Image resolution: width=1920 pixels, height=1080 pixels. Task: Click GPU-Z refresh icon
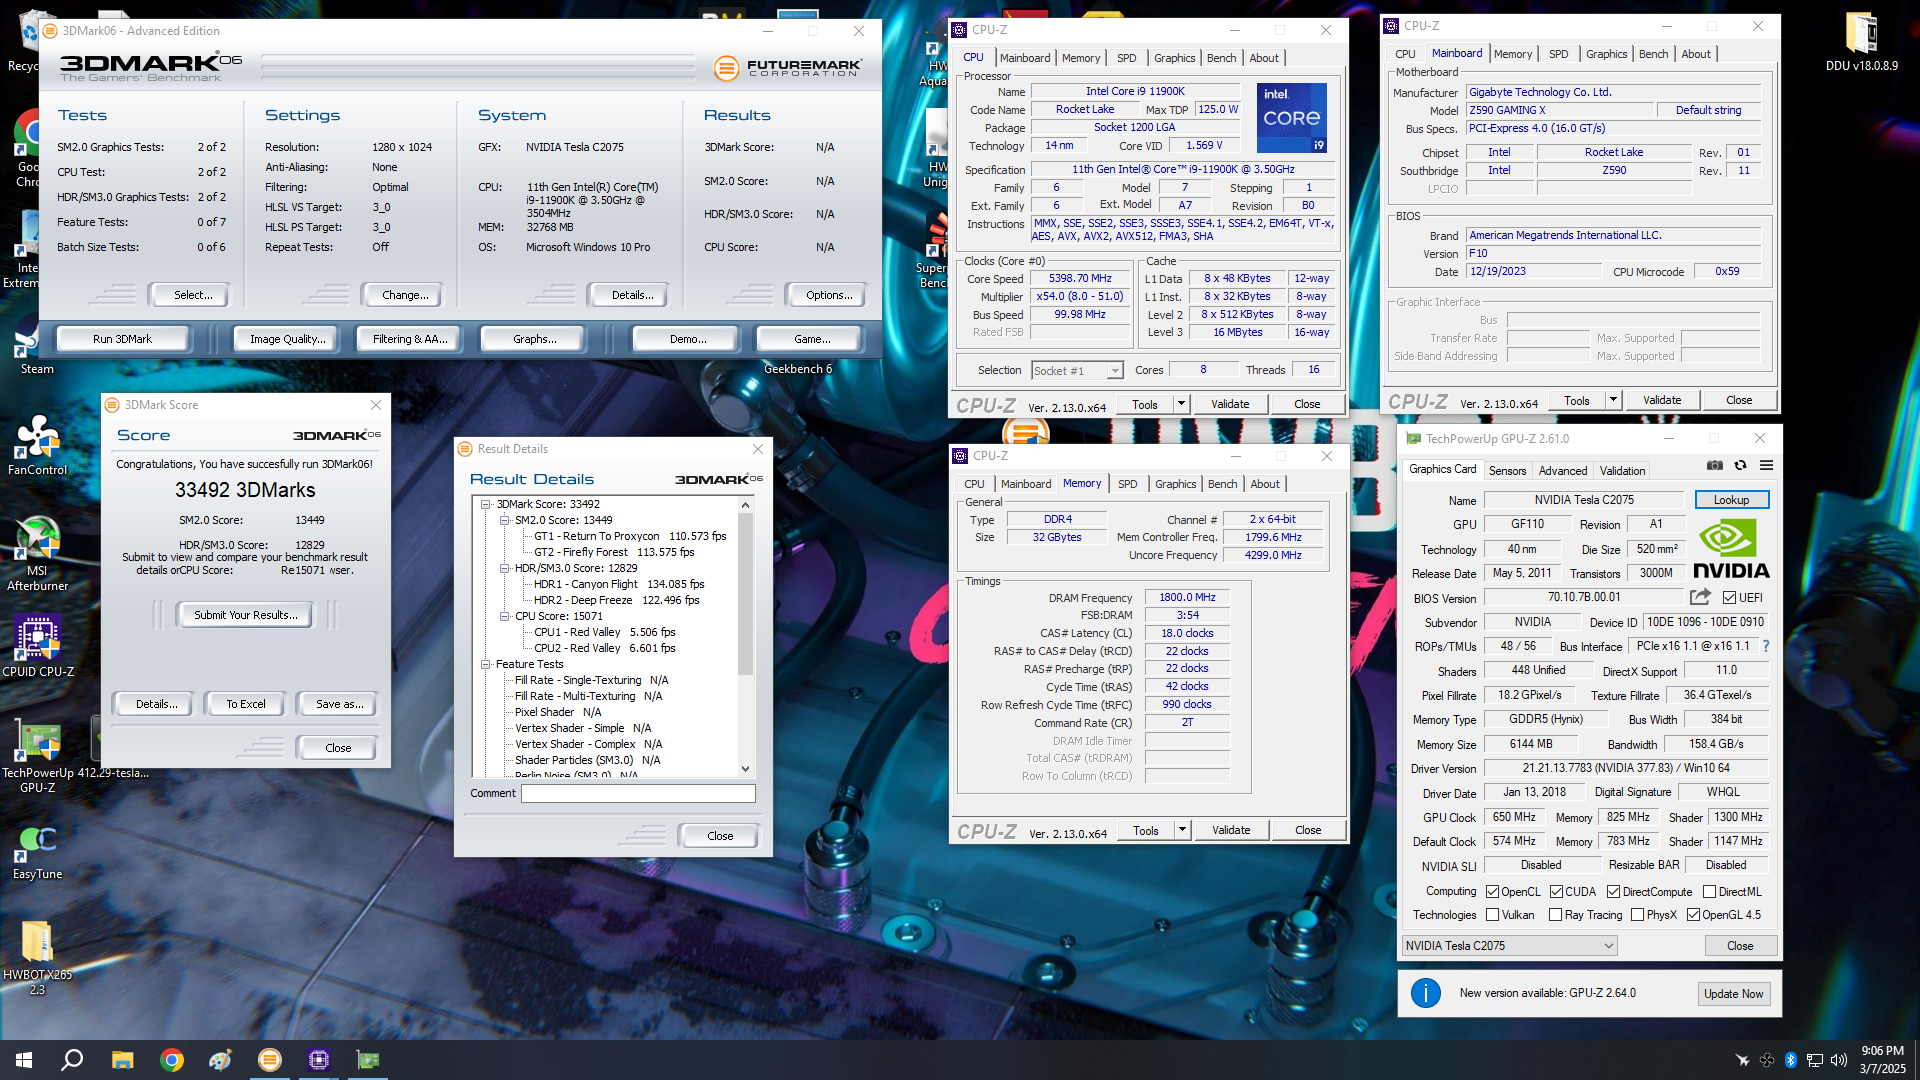tap(1740, 465)
